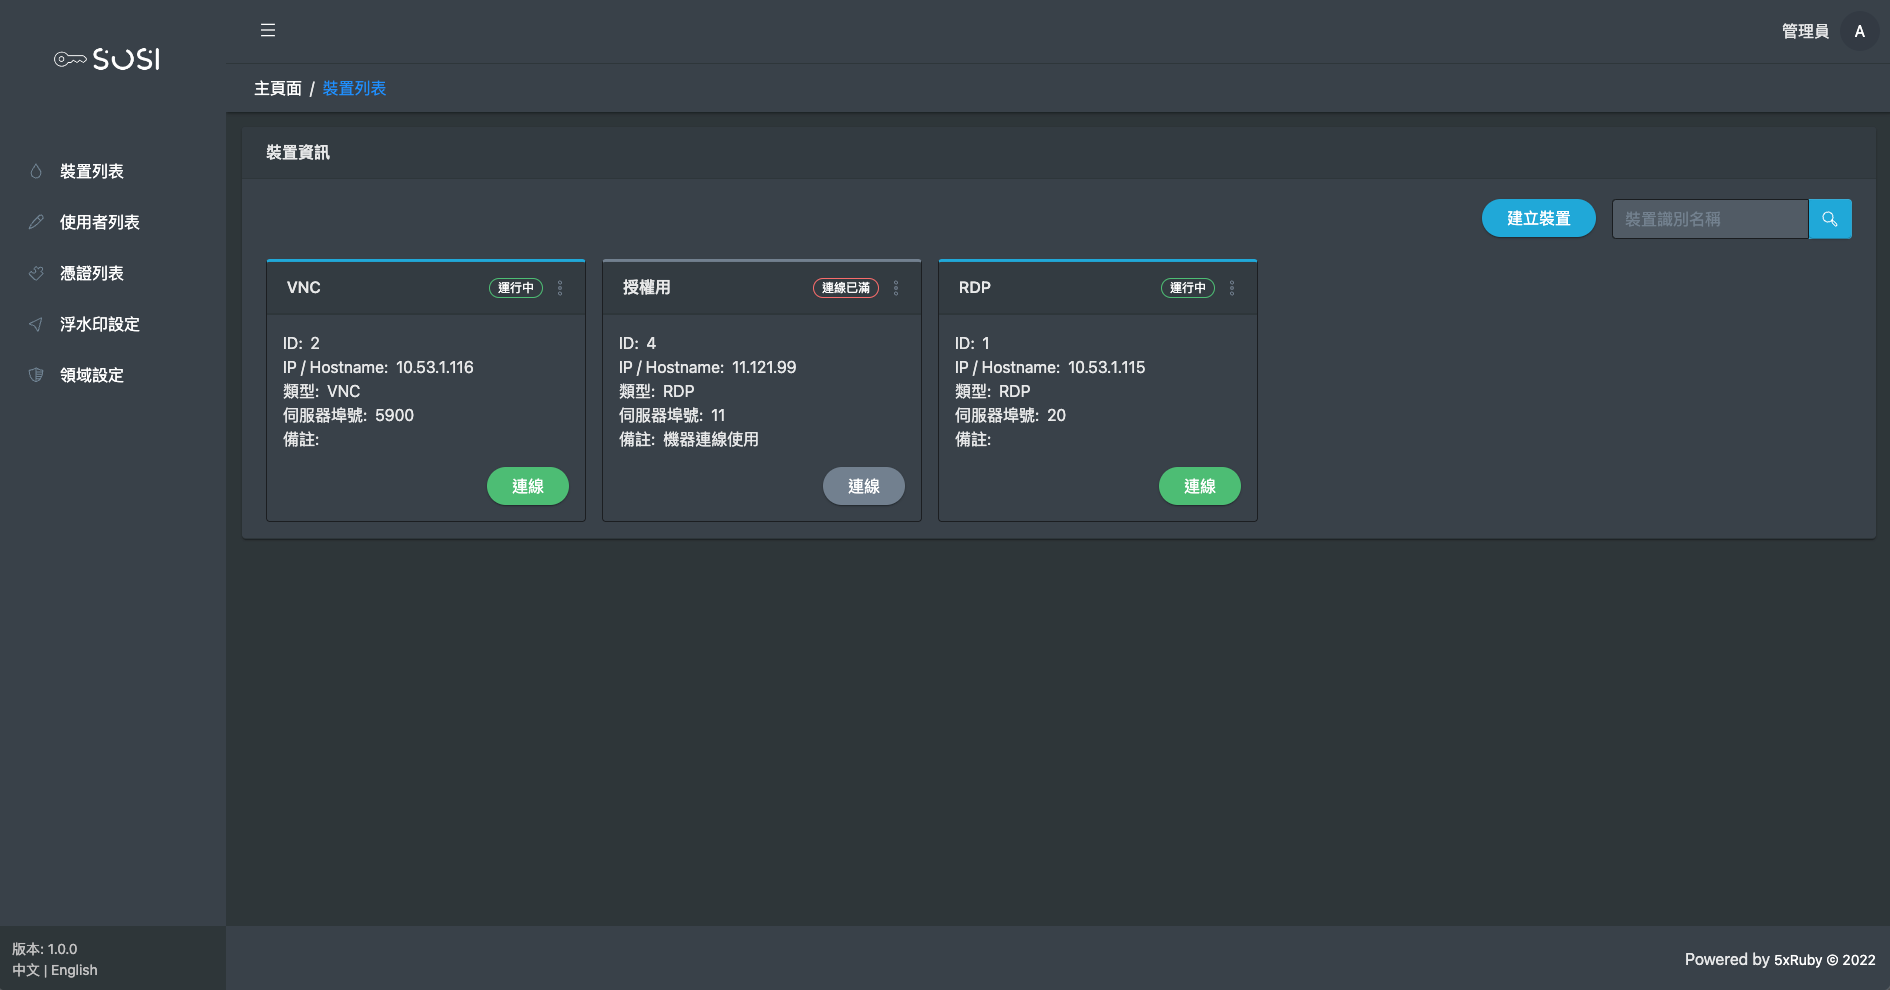Focus the 裝置識別名稱 search field
The image size is (1890, 990).
click(x=1709, y=219)
